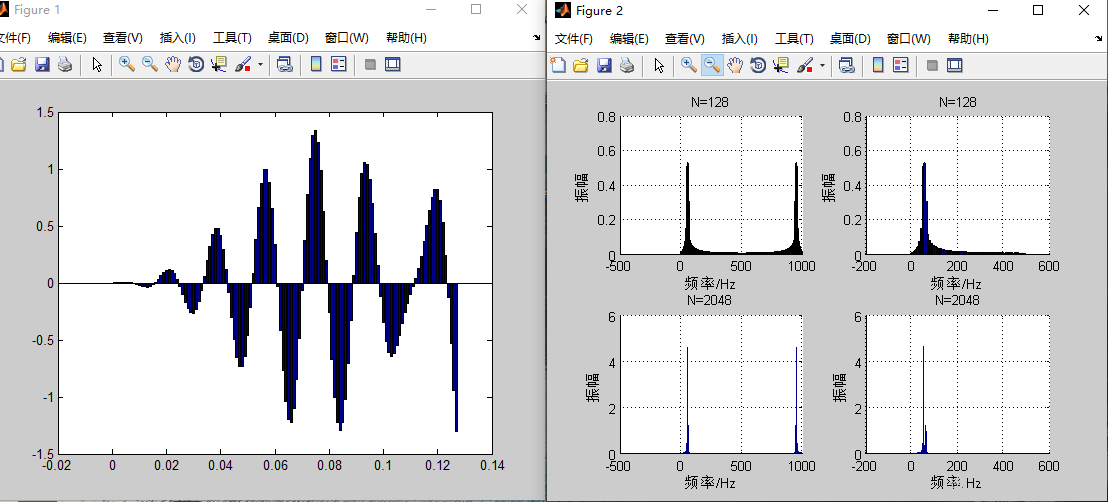Print figure icon in Figure 1 toolbar
The height and width of the screenshot is (502, 1108).
[64, 65]
